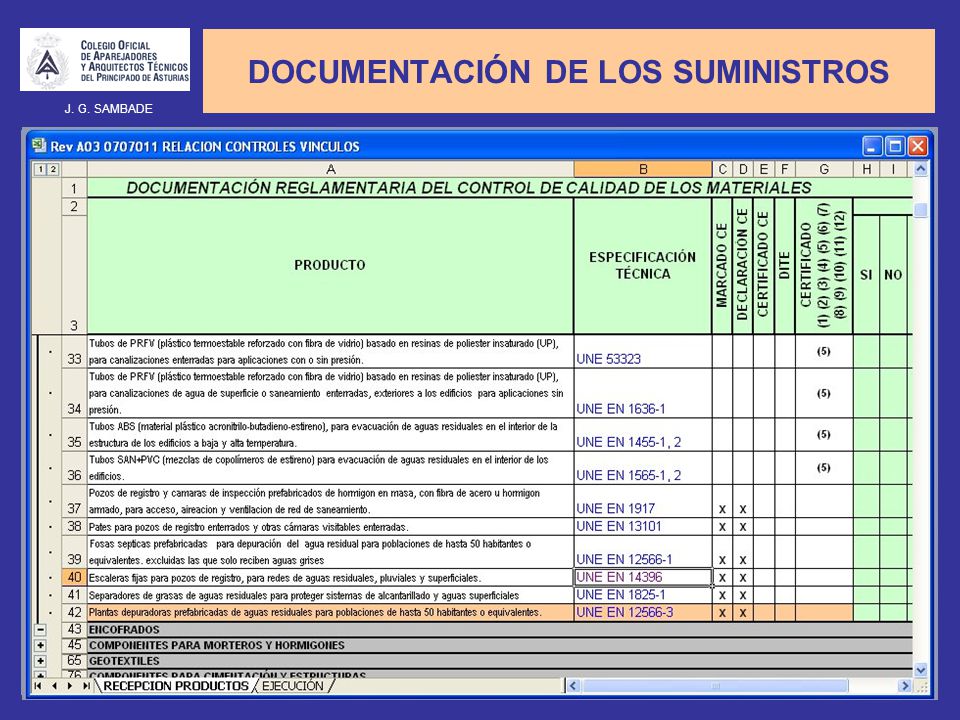Minimize the workbook window
Image resolution: width=960 pixels, height=720 pixels.
[x=872, y=146]
